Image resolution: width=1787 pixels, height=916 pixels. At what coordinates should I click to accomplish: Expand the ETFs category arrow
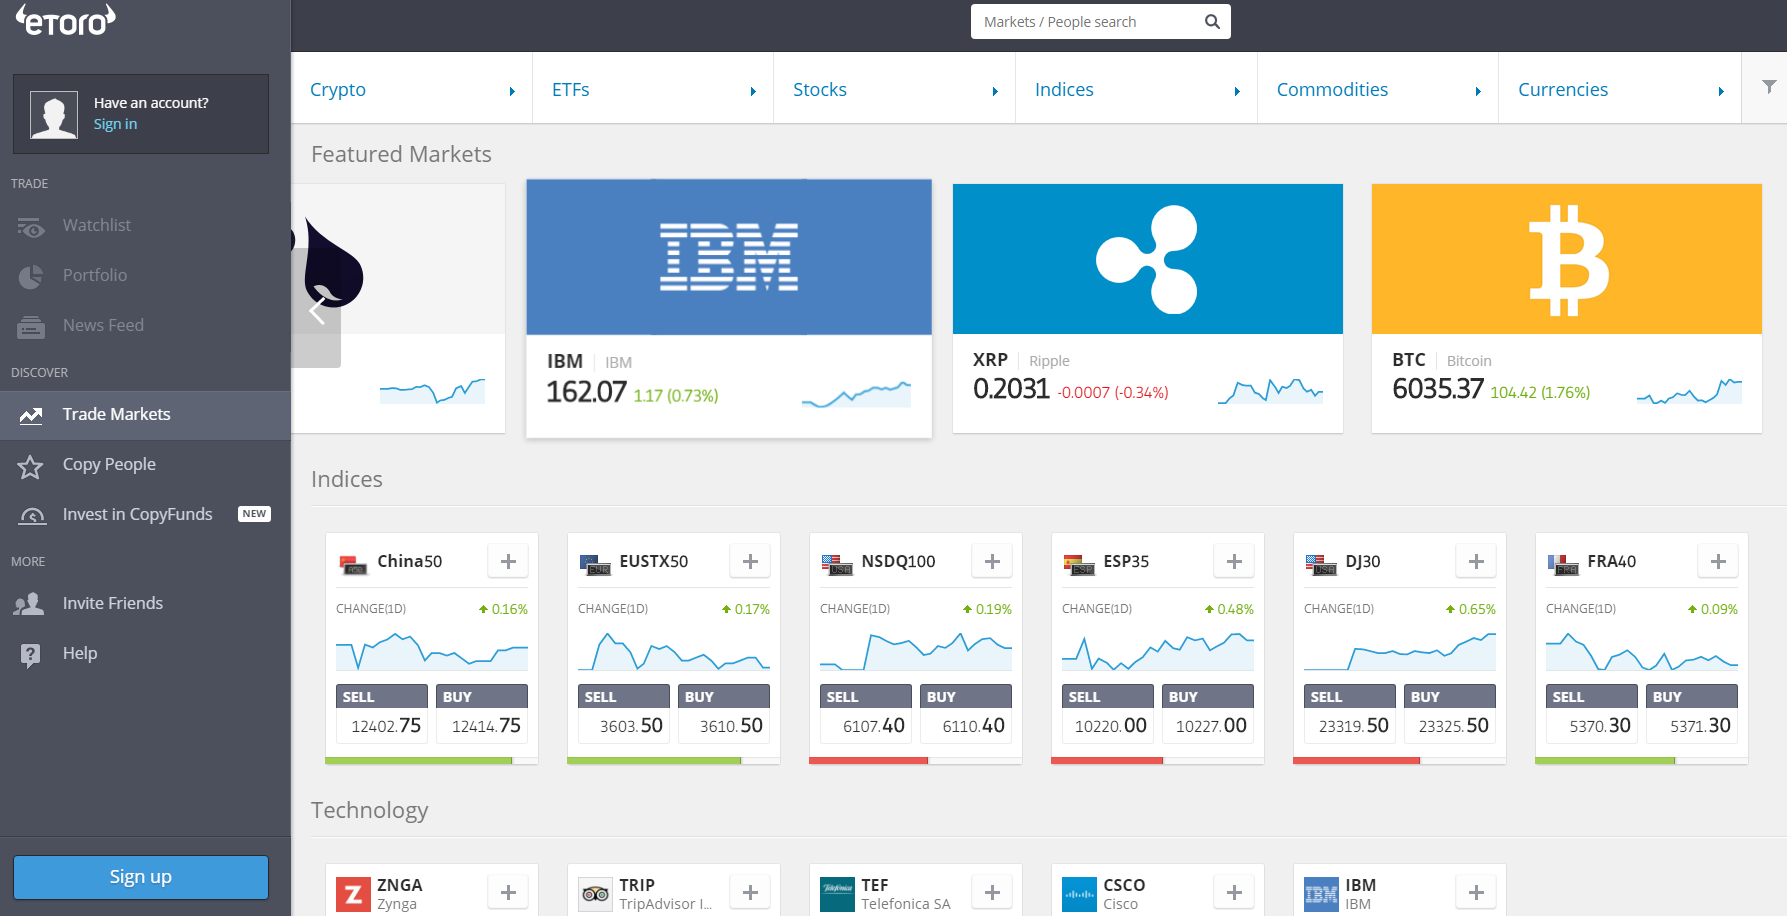(x=753, y=91)
